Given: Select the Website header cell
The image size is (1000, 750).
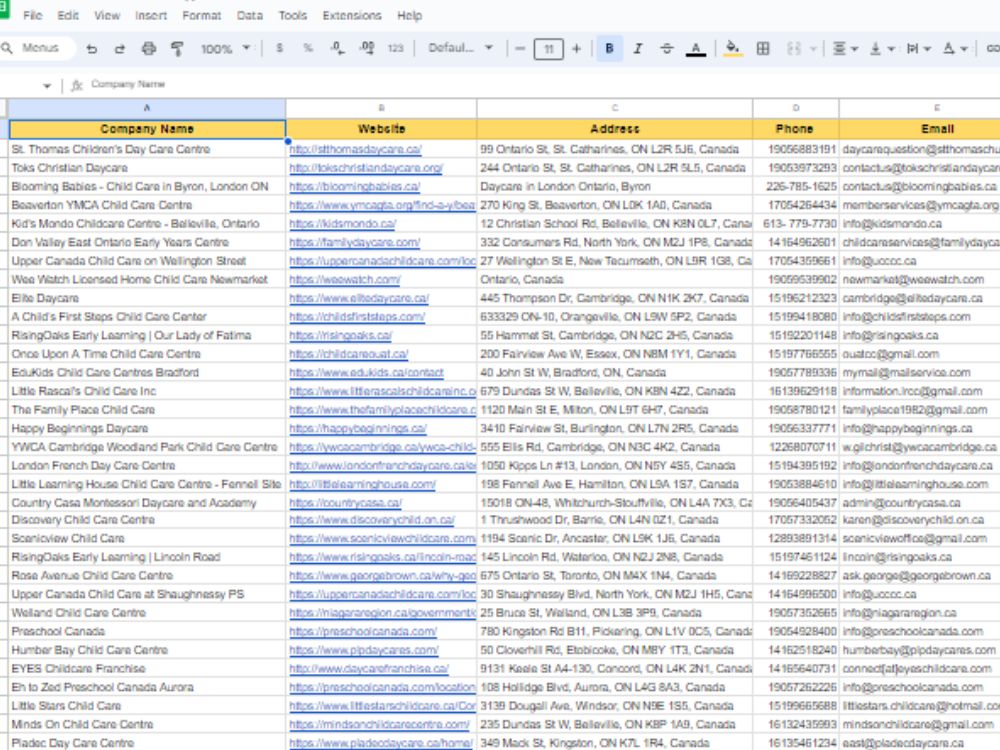Looking at the screenshot, I should click(x=381, y=129).
